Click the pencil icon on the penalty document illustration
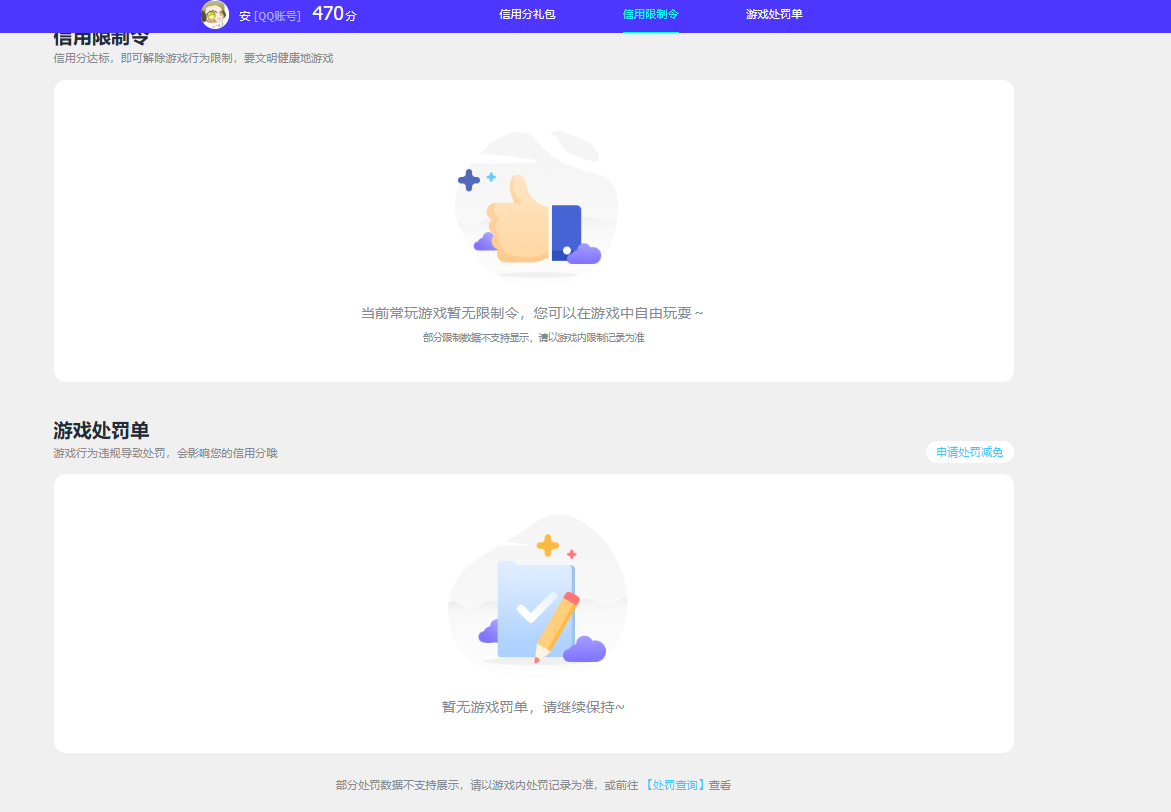 [x=557, y=622]
